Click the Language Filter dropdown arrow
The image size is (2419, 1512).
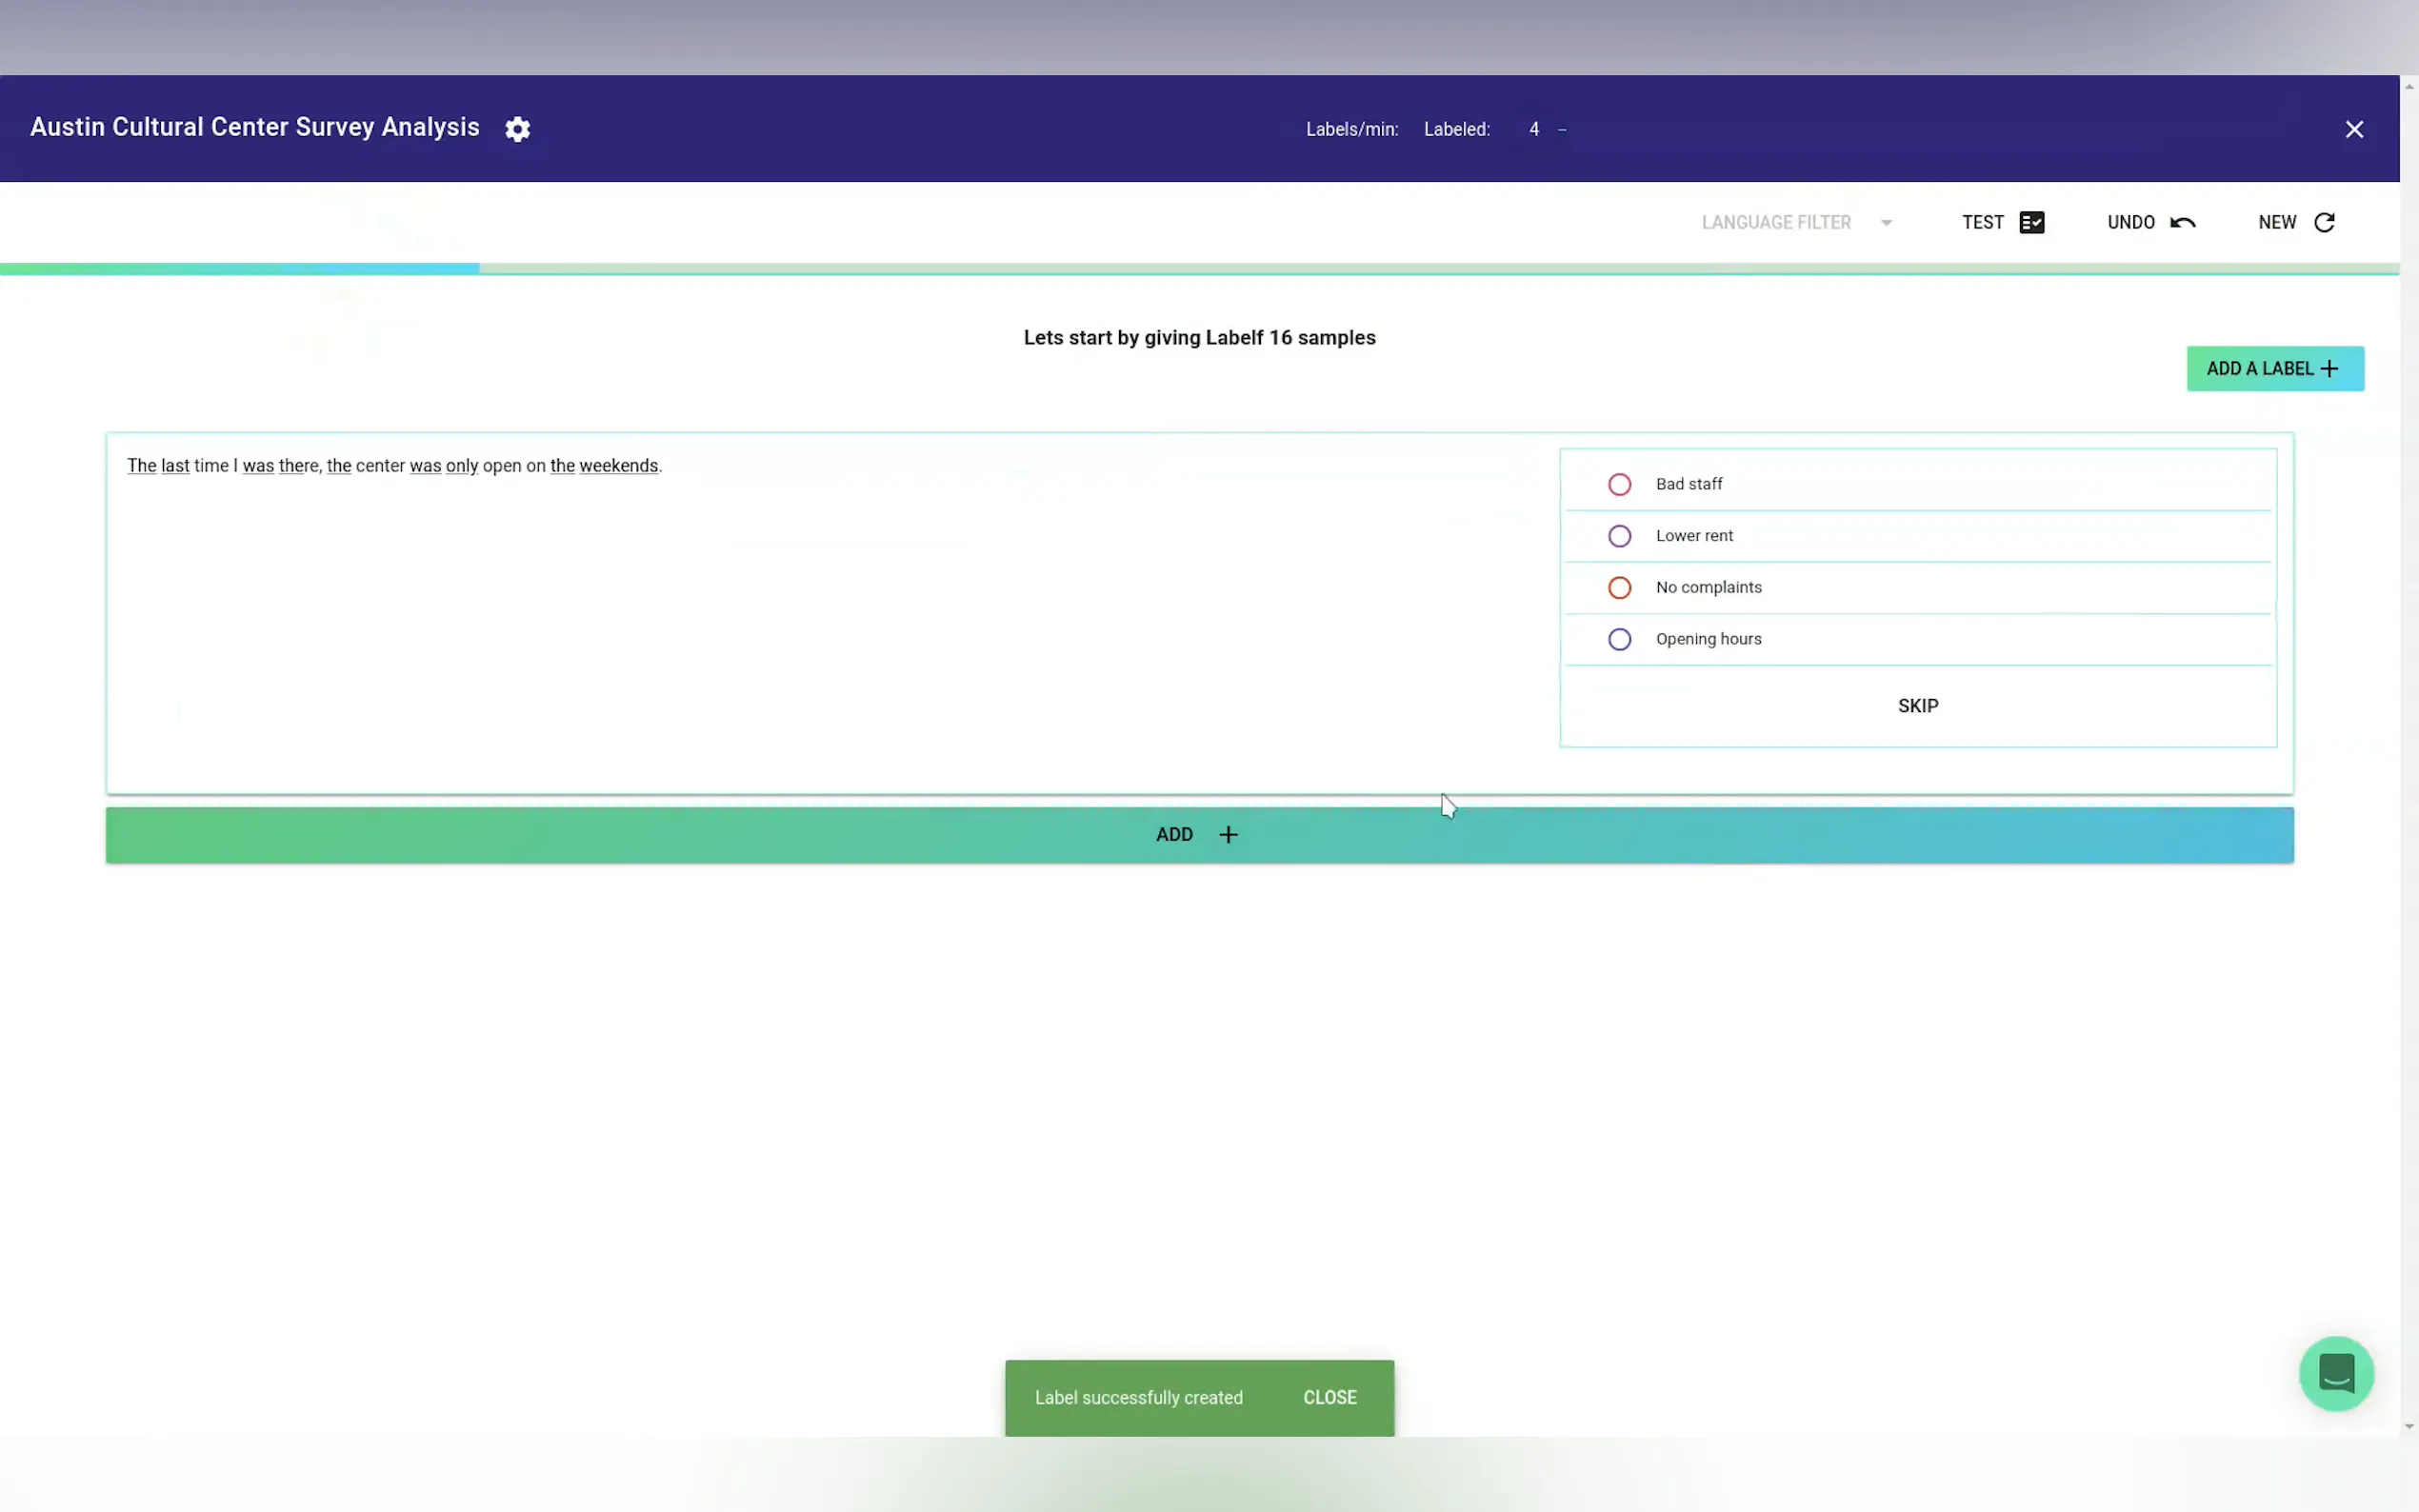[x=1886, y=223]
